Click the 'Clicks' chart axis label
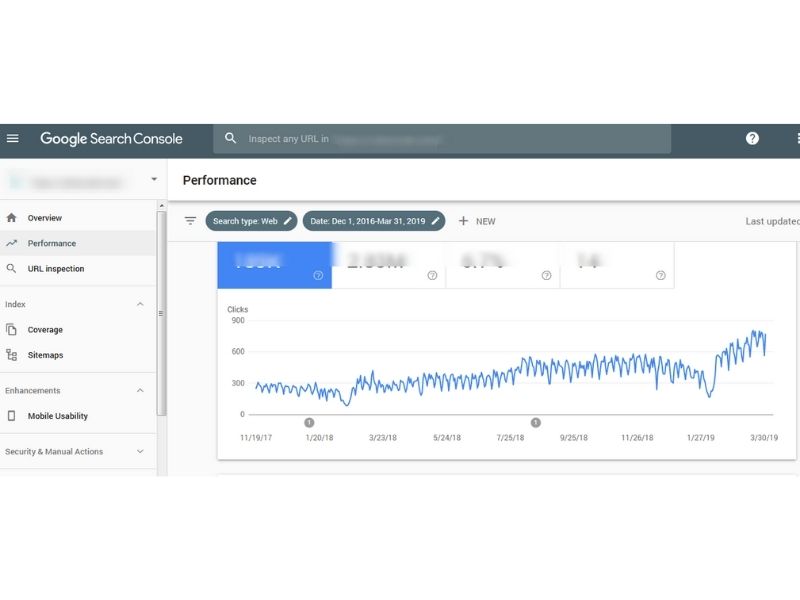This screenshot has width=800, height=600. pos(238,309)
